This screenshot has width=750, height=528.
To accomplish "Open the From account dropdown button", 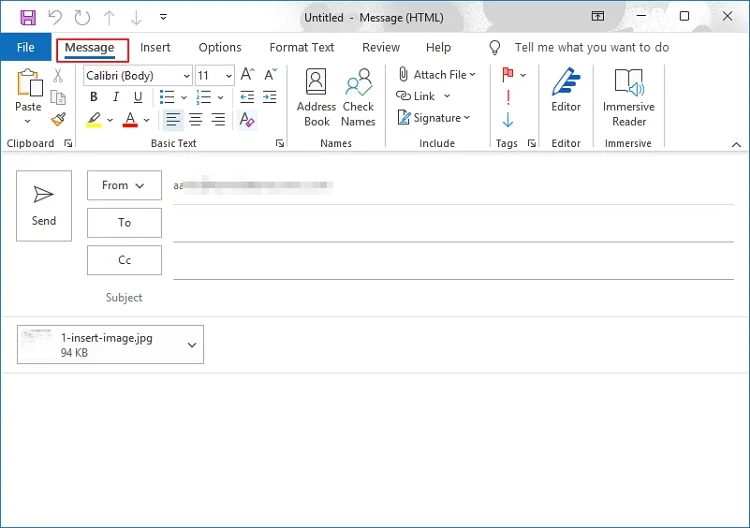I will tap(124, 185).
